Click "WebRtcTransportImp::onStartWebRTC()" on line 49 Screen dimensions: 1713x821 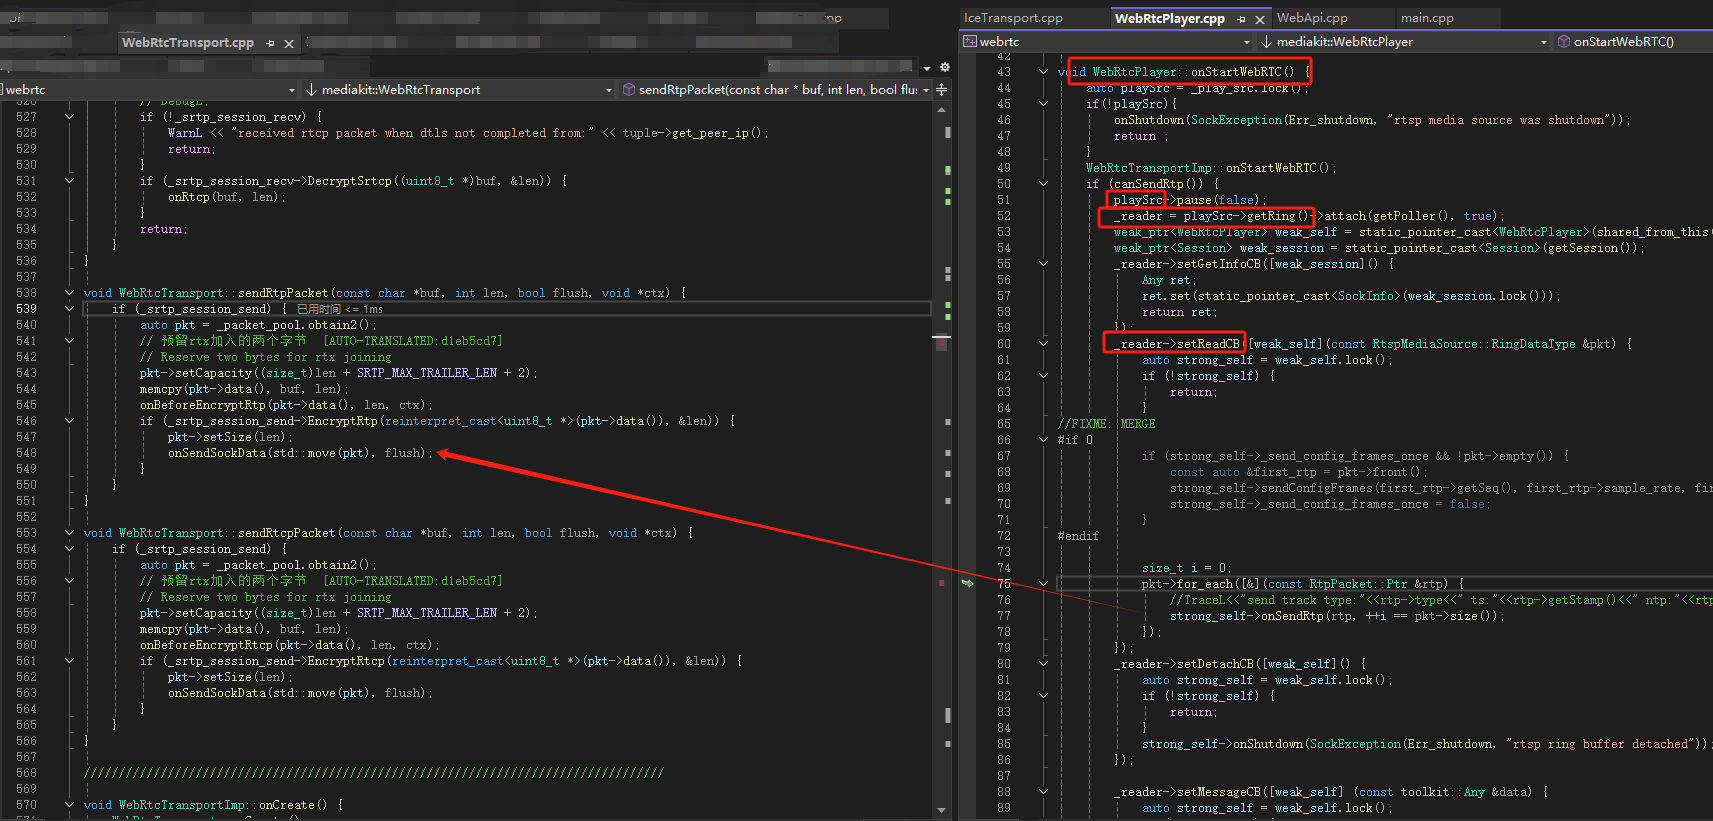1208,168
